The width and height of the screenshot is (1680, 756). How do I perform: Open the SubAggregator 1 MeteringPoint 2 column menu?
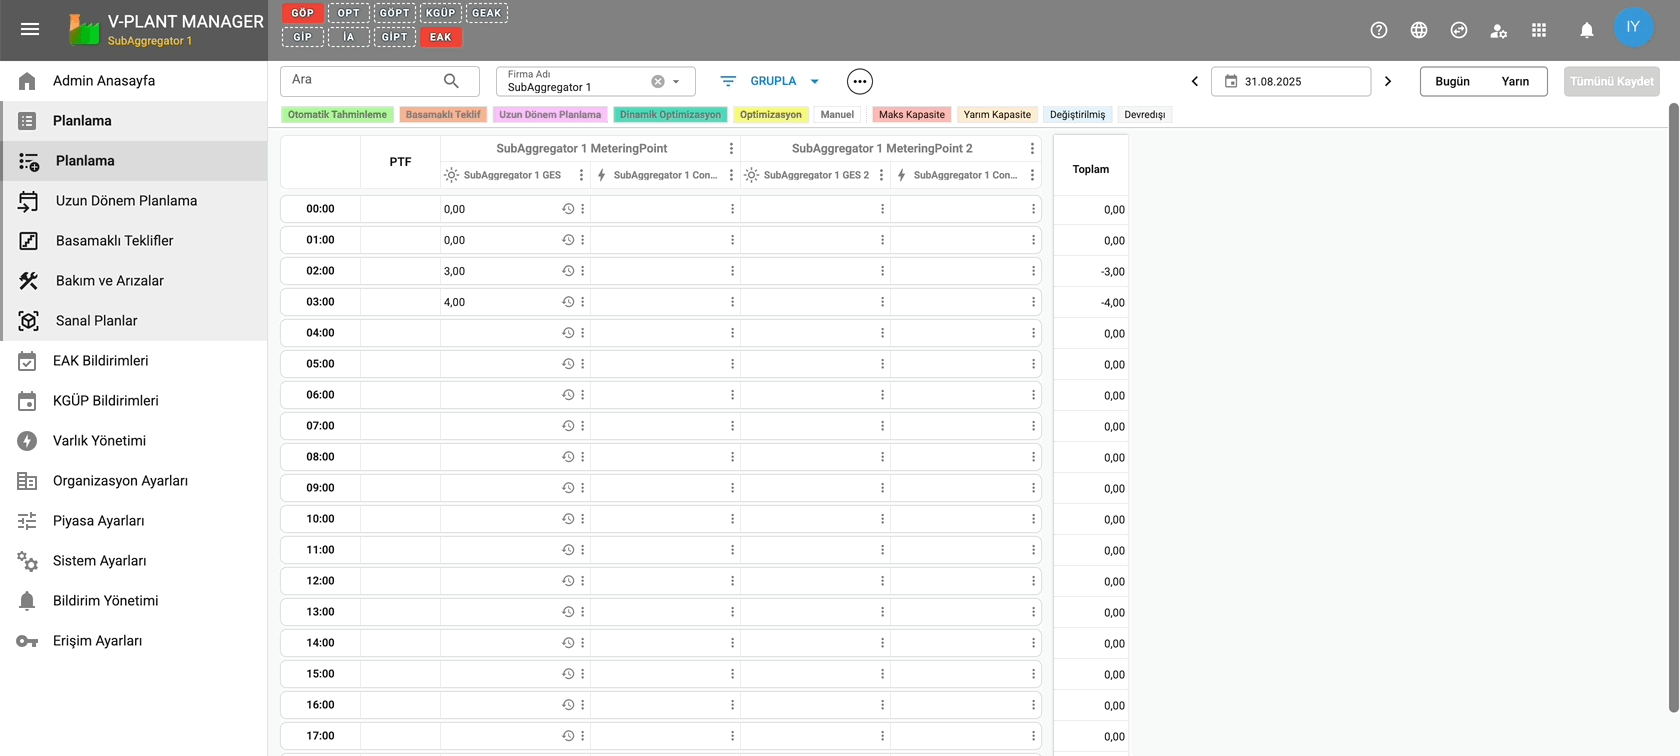(x=1032, y=148)
